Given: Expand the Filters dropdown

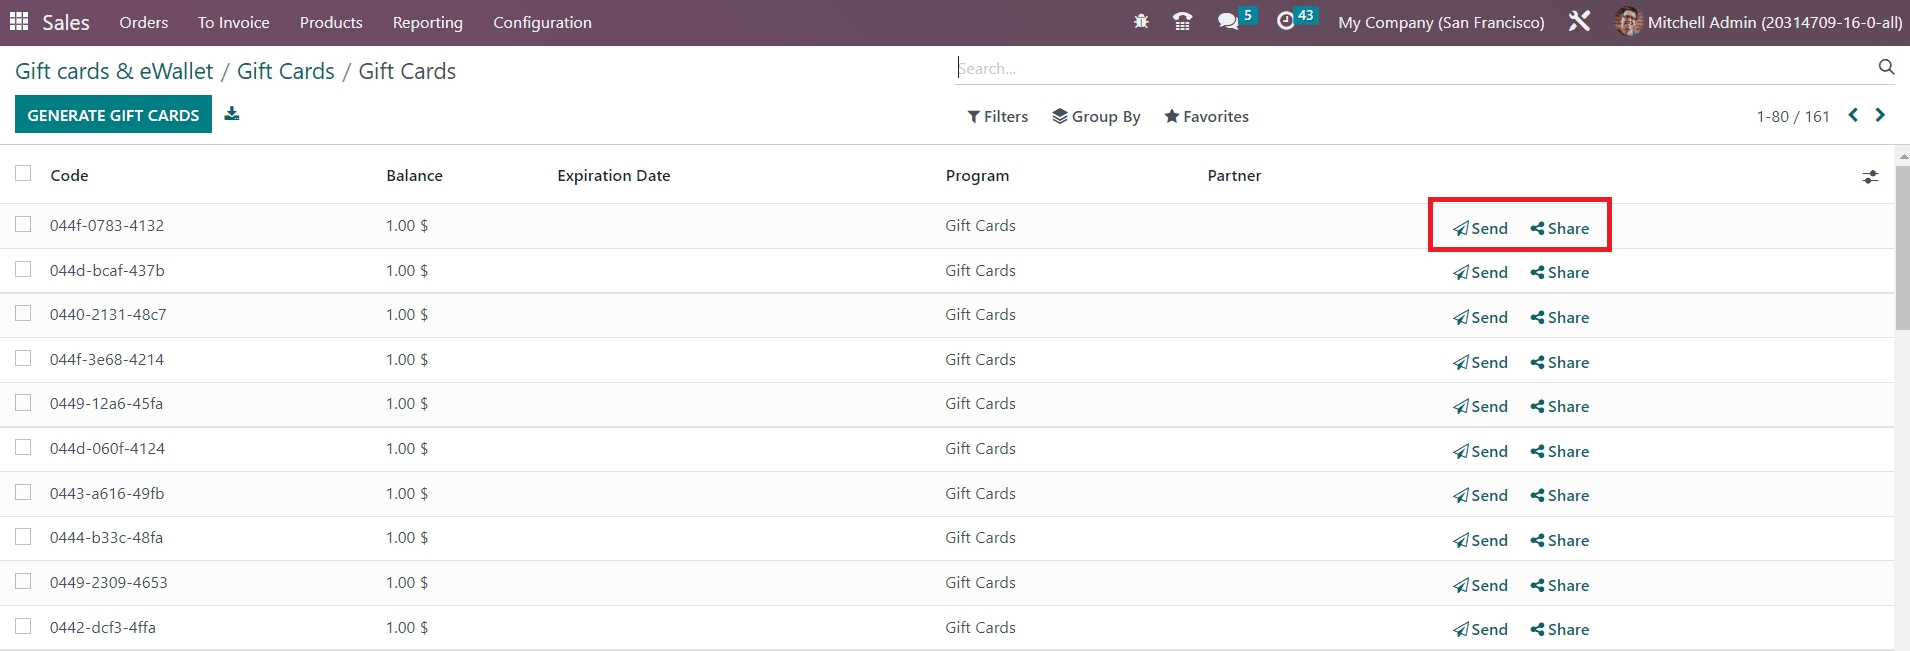Looking at the screenshot, I should click(x=997, y=117).
